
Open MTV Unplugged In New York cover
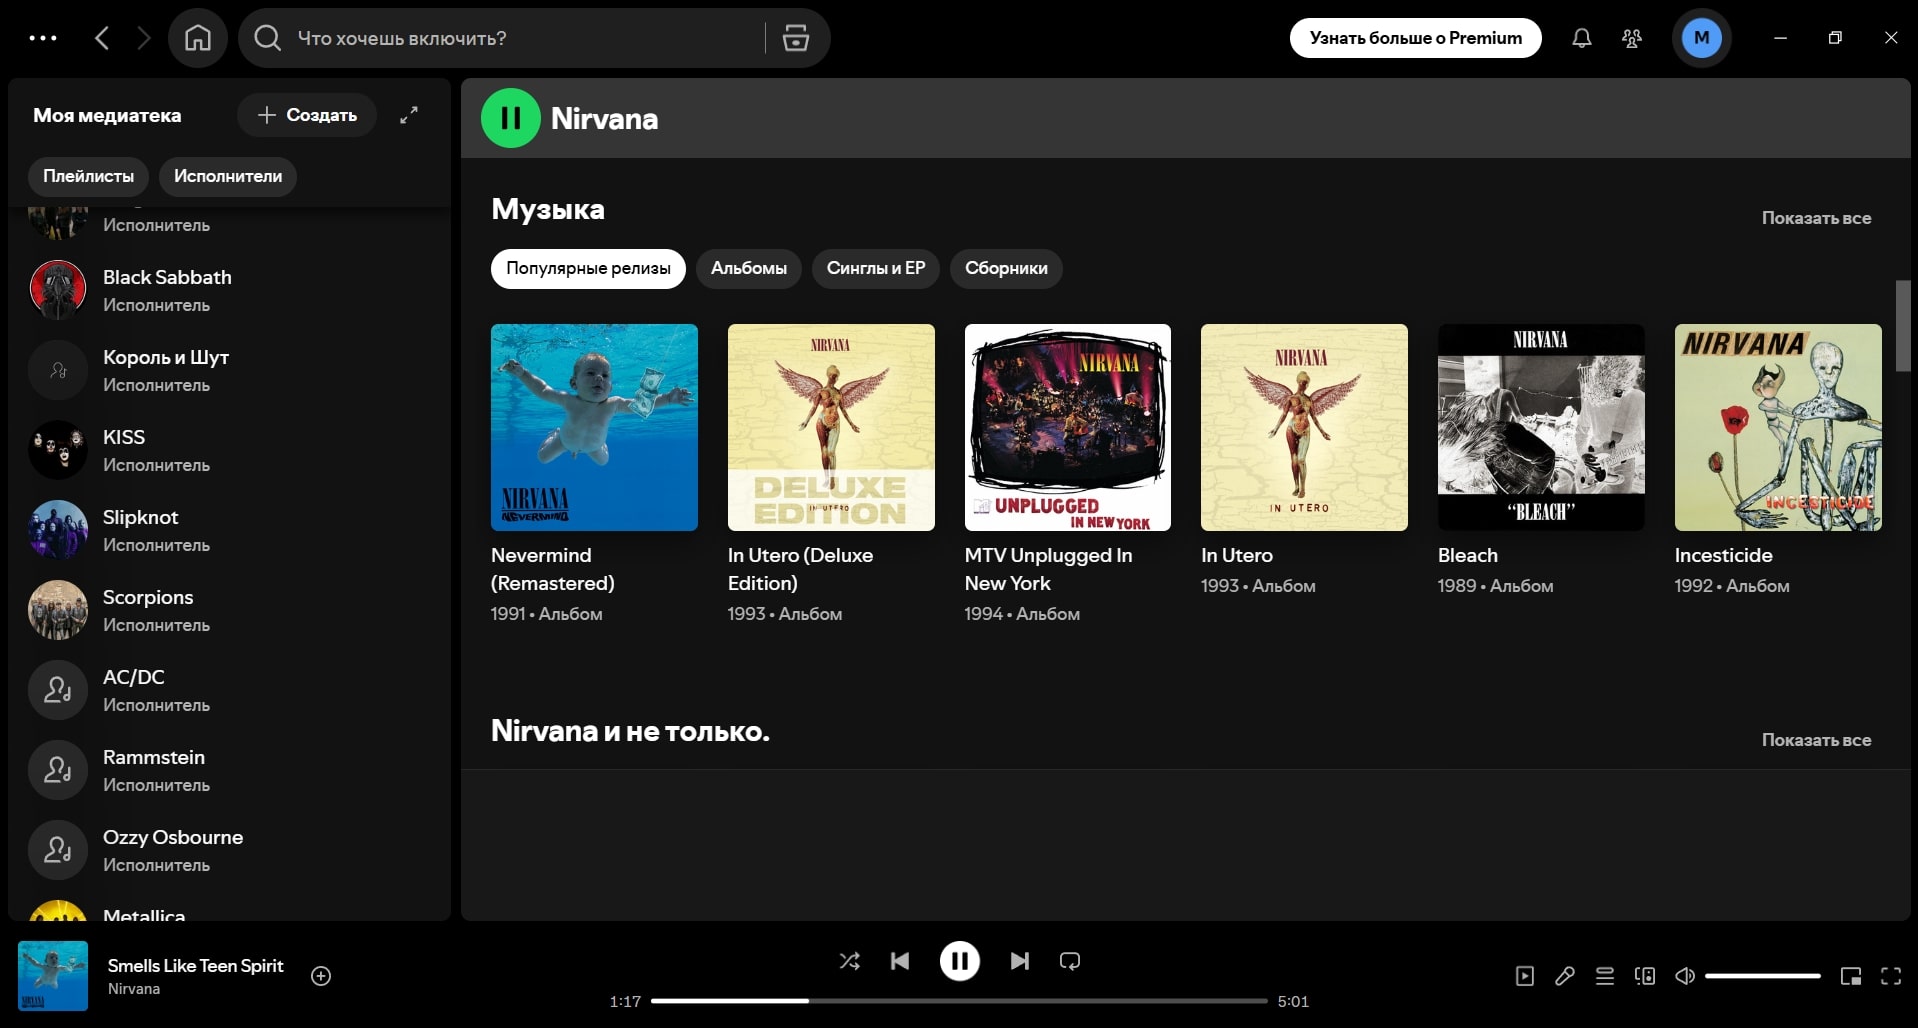click(x=1068, y=427)
